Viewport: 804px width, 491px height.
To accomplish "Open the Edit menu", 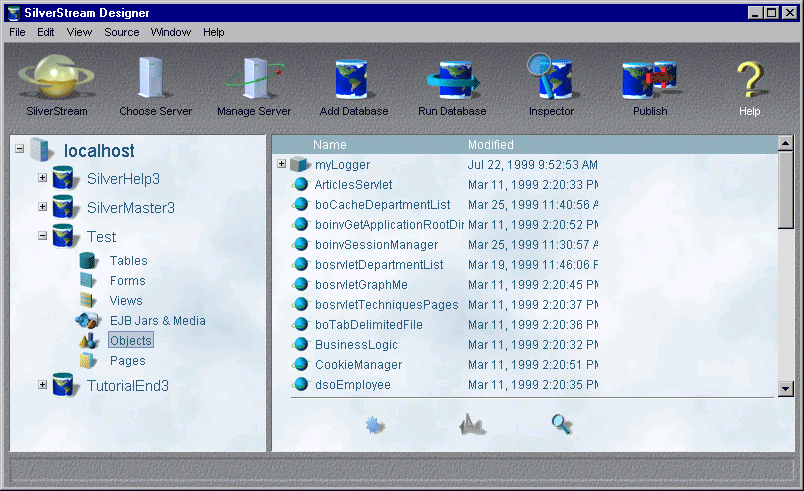I will pyautogui.click(x=46, y=32).
